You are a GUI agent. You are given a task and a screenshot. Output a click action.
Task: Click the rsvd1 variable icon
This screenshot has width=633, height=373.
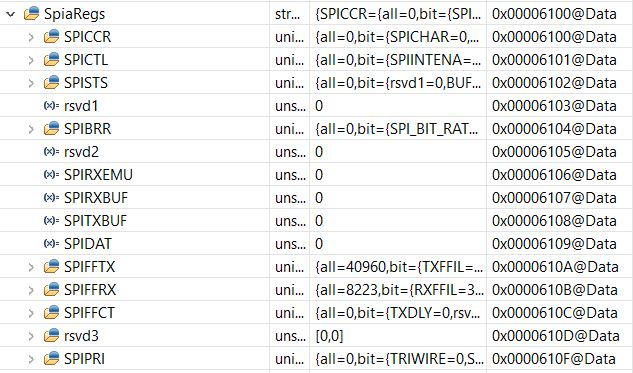click(51, 106)
